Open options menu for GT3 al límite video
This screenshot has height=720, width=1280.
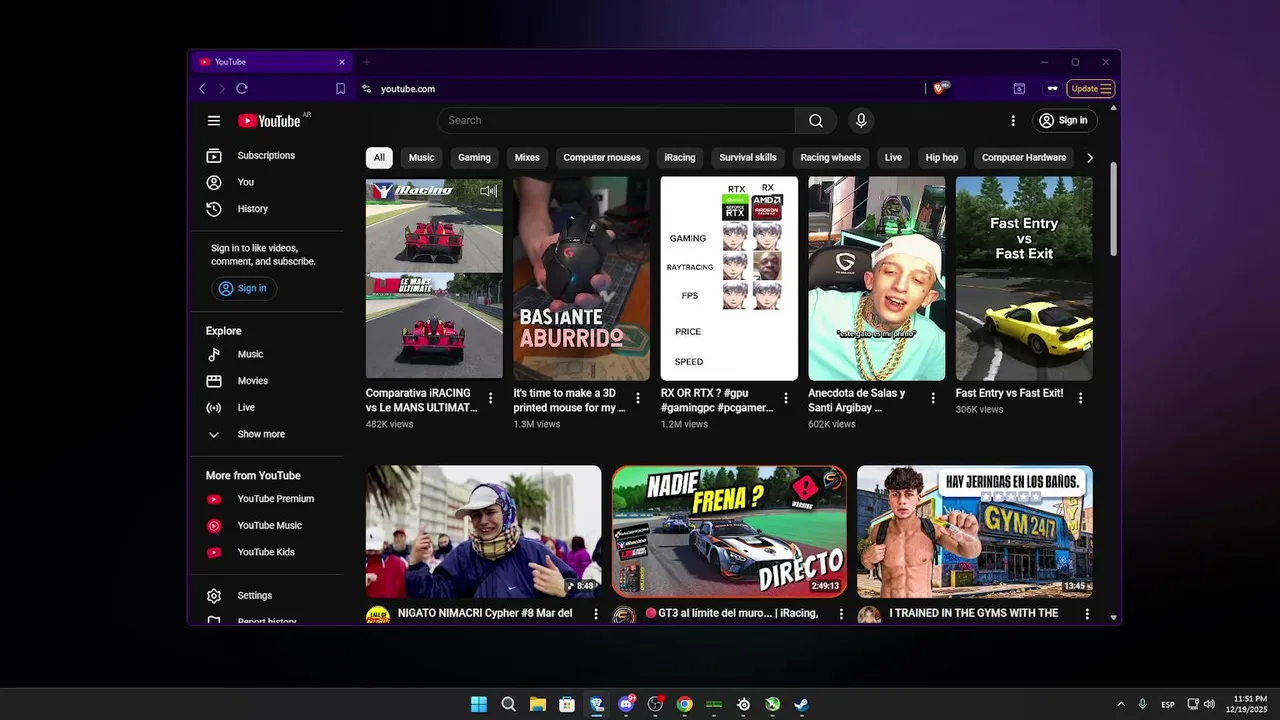coord(841,614)
